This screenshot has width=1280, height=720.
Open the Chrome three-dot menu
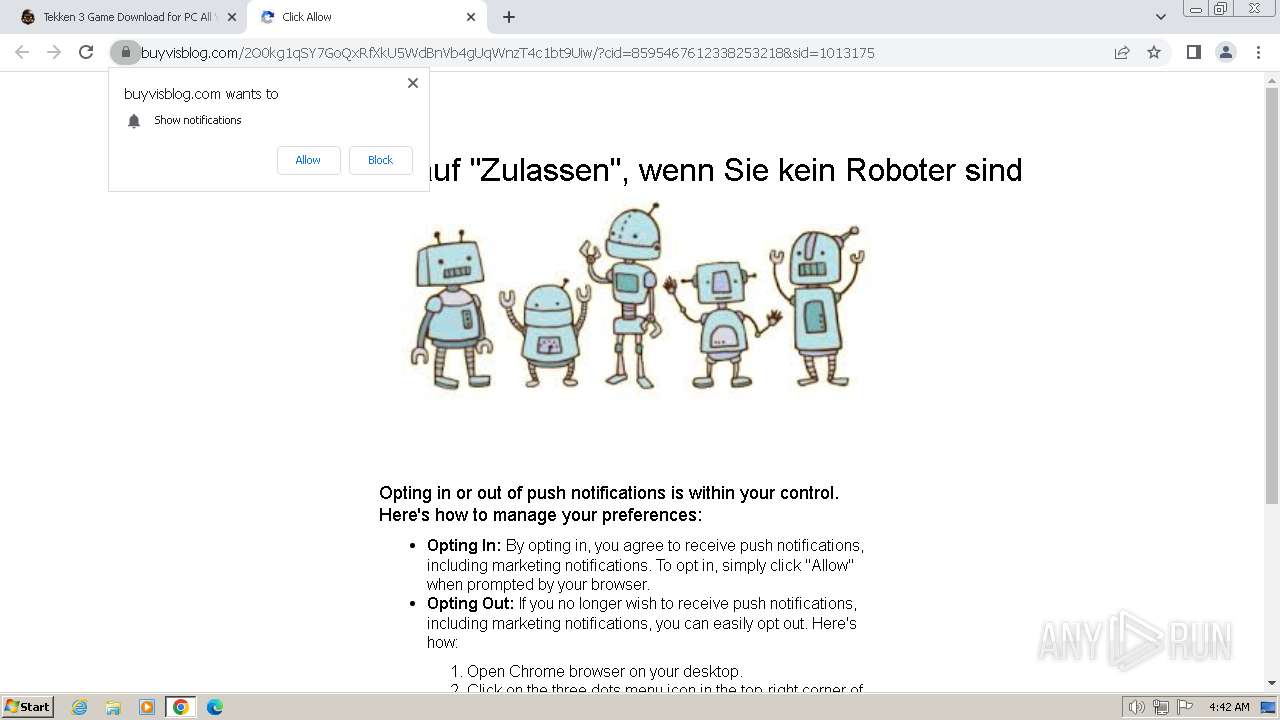[1258, 52]
